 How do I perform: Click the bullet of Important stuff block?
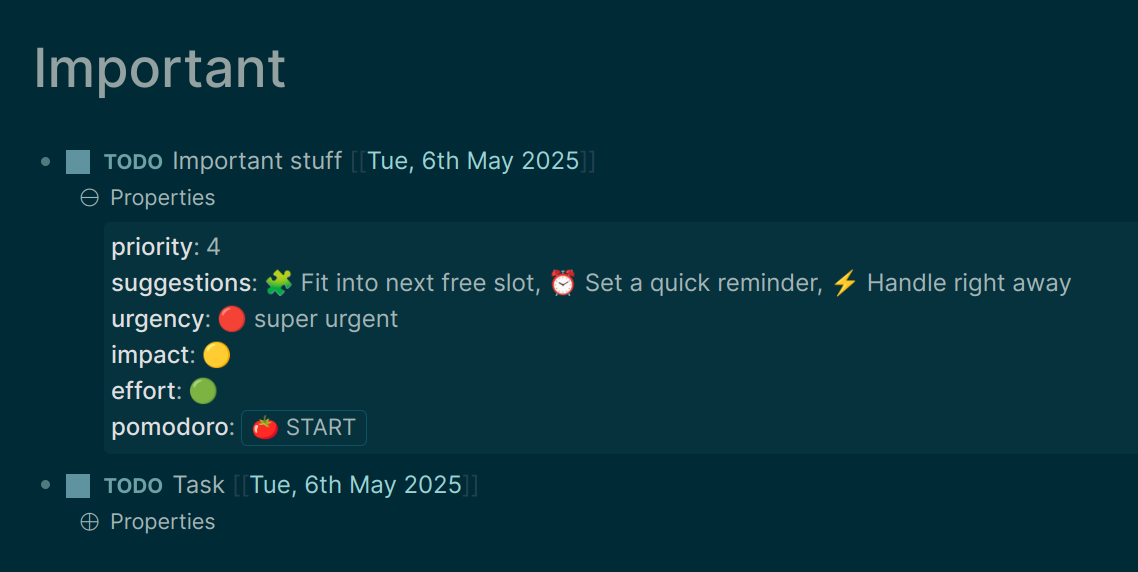(46, 161)
